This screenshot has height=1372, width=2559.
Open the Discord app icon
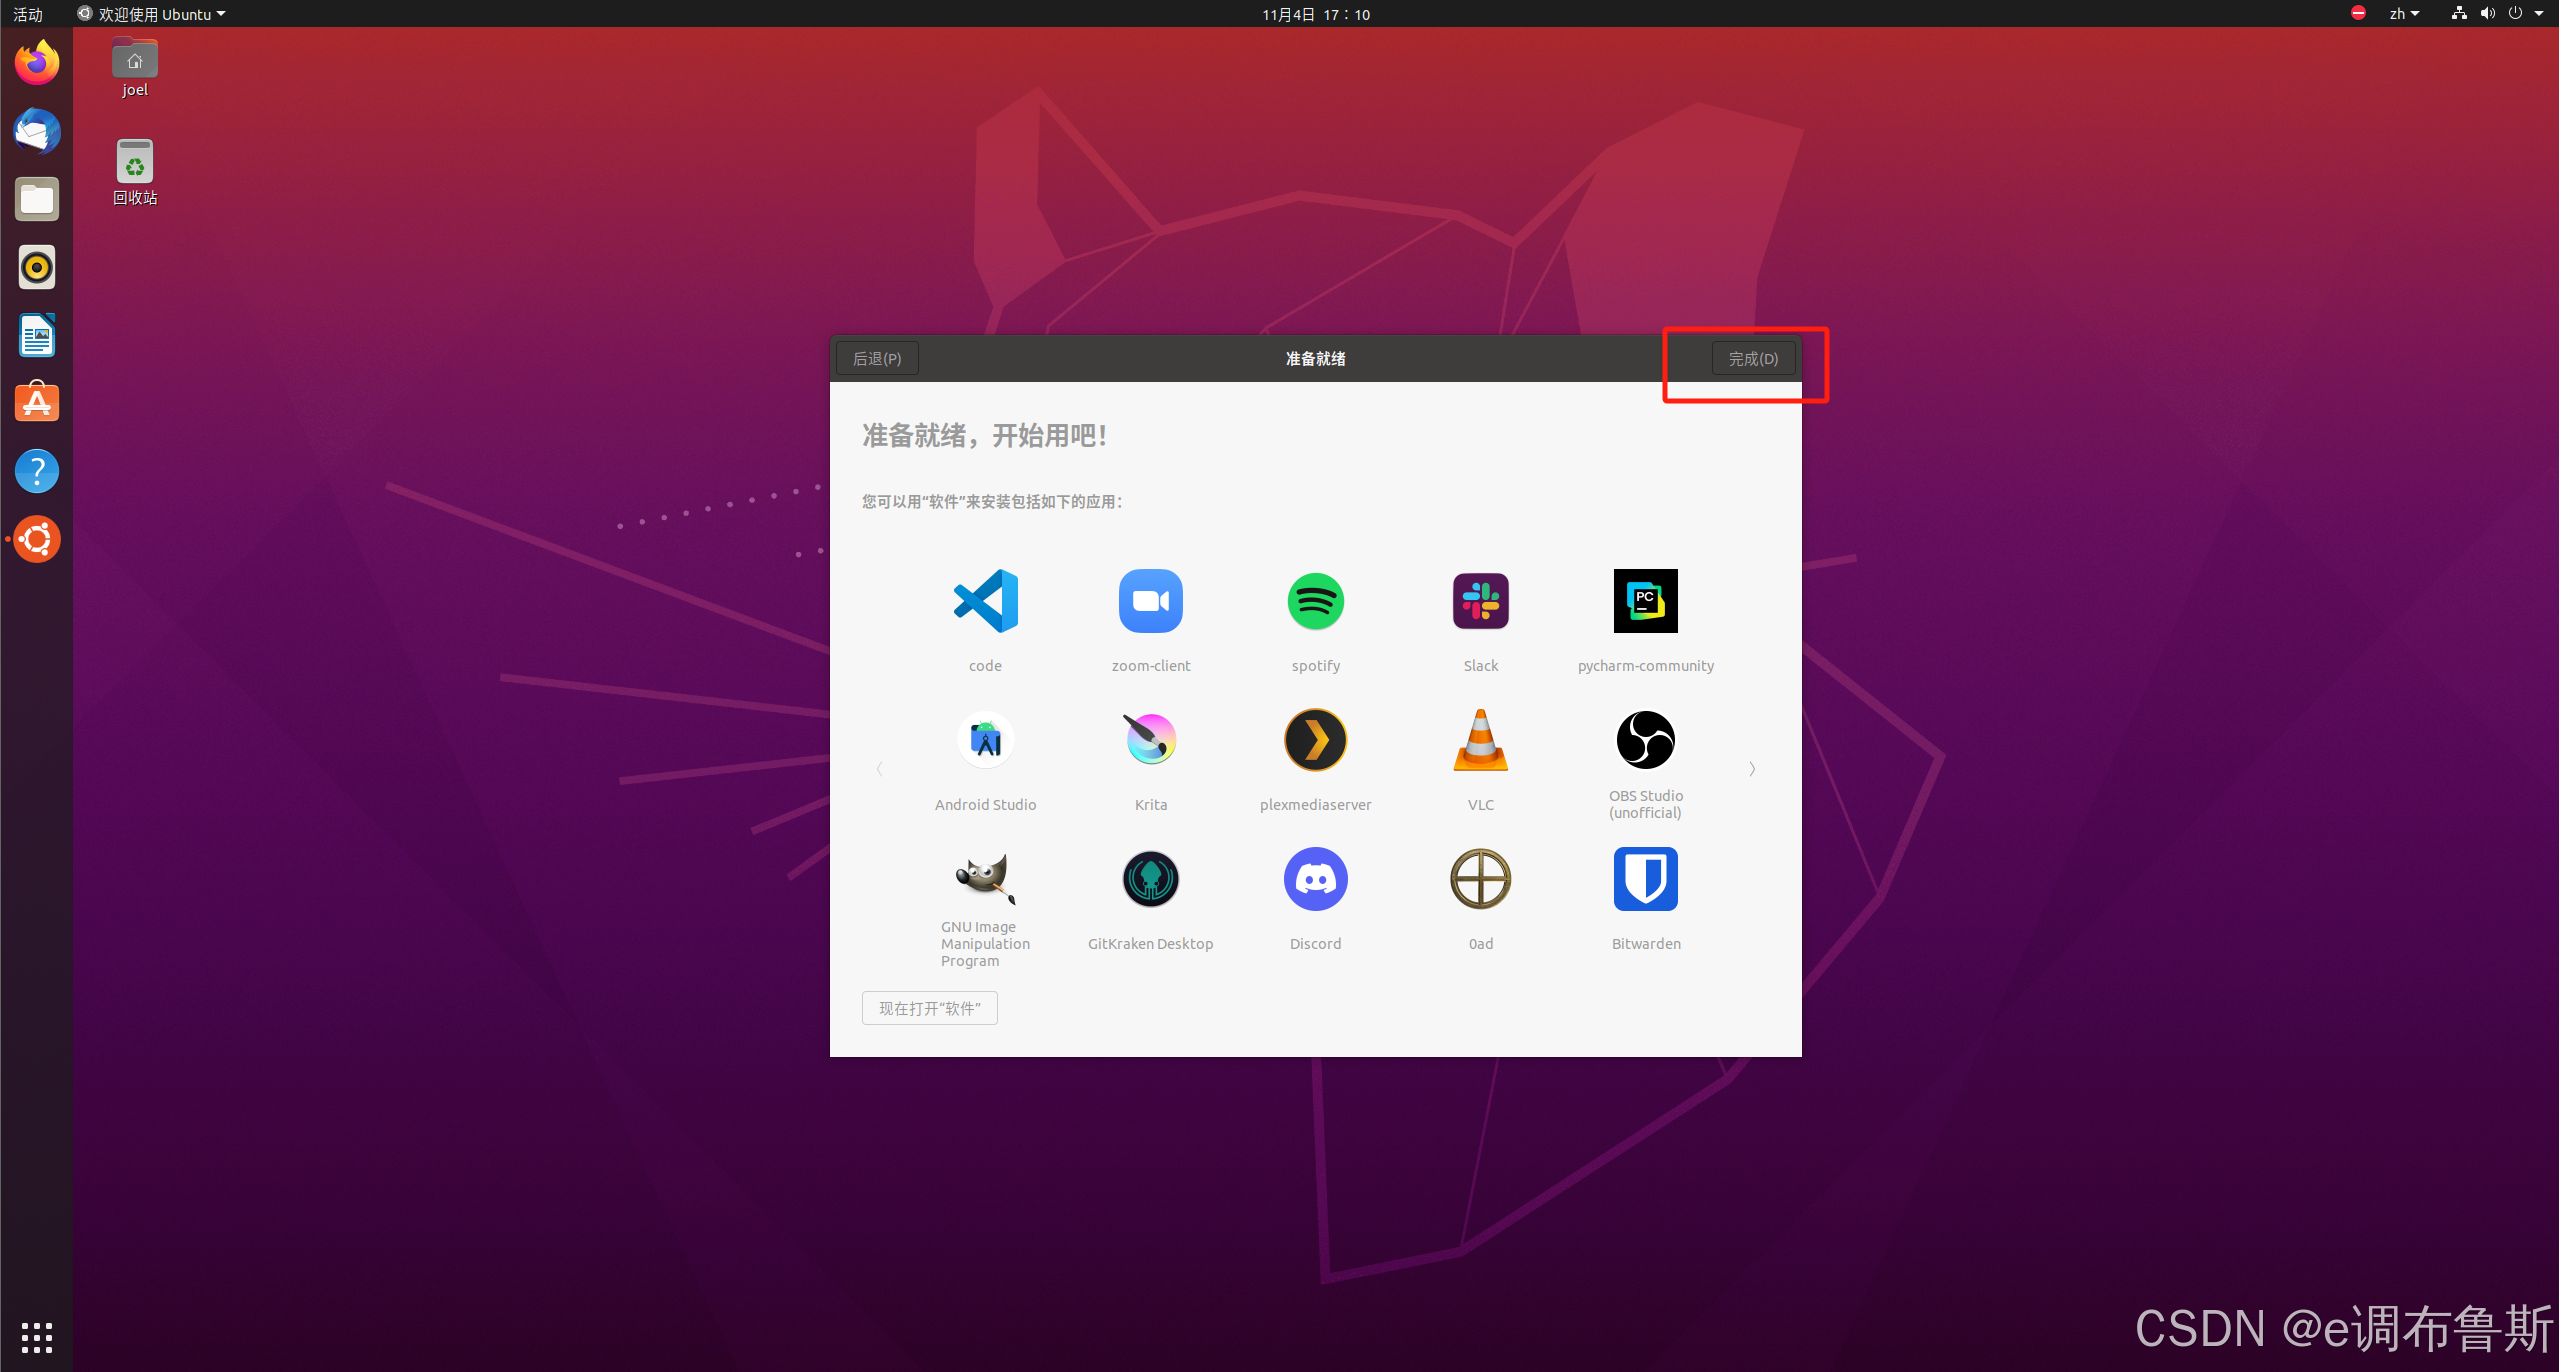click(x=1315, y=879)
